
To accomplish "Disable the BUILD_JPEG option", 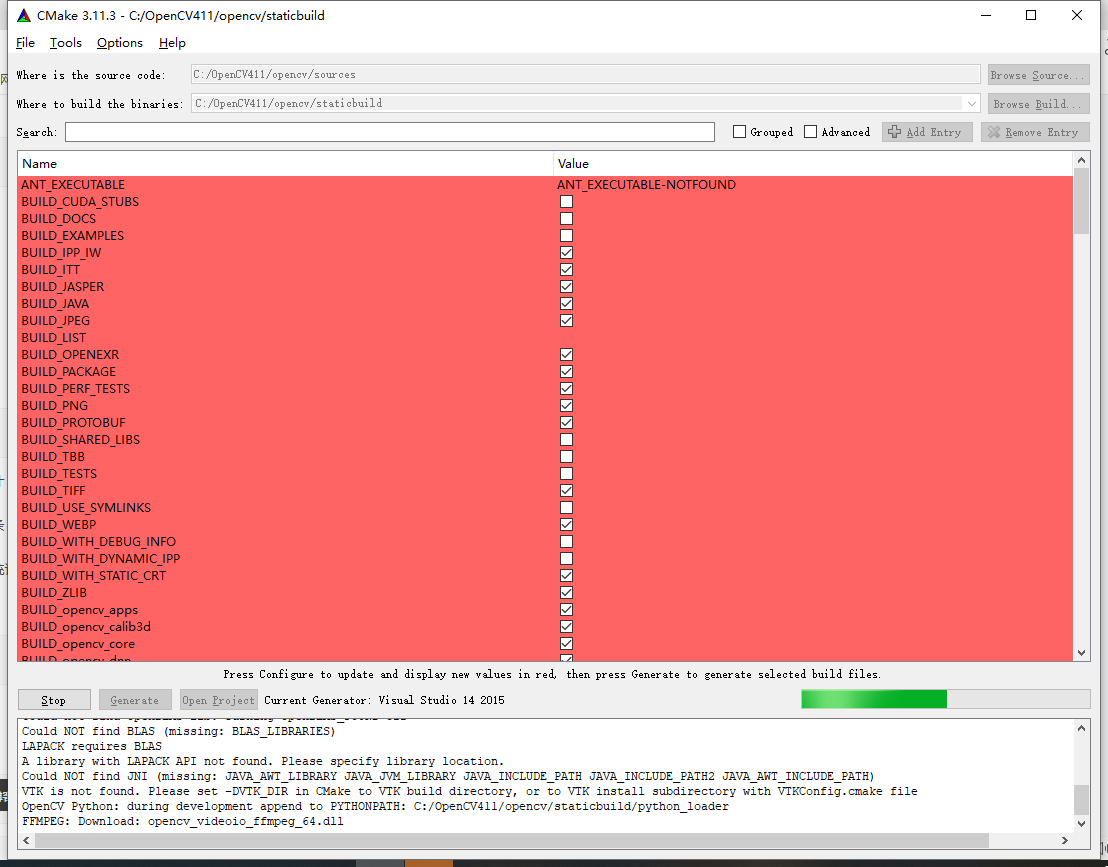I will [567, 320].
